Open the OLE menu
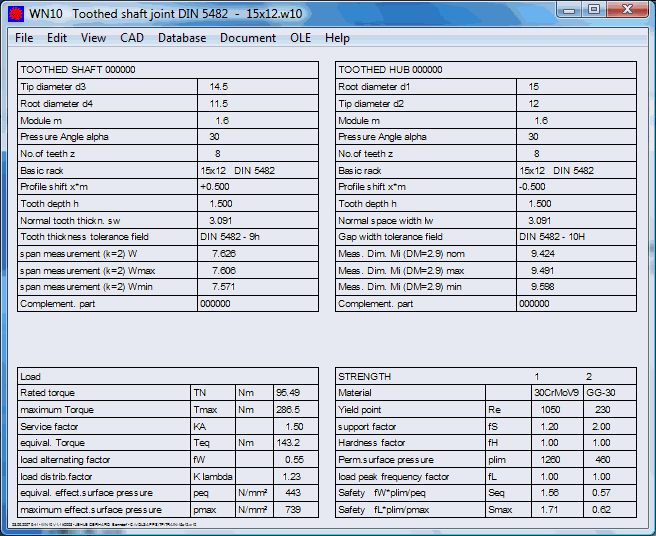This screenshot has height=536, width=656. pyautogui.click(x=301, y=38)
